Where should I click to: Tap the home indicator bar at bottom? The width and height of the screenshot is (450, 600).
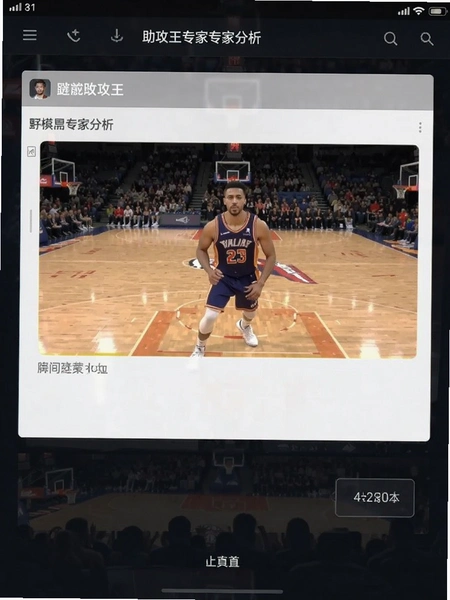(222, 592)
